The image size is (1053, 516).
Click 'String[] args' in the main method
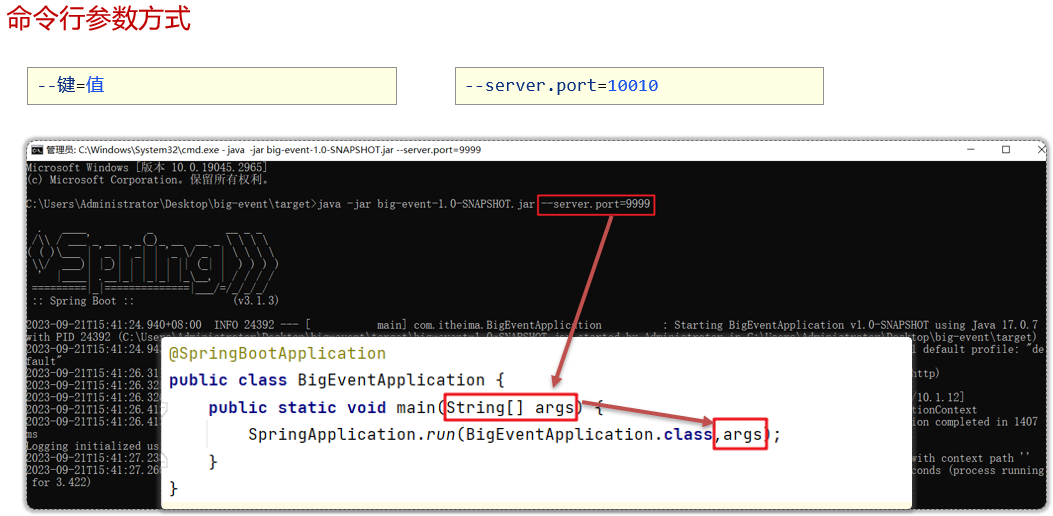510,407
